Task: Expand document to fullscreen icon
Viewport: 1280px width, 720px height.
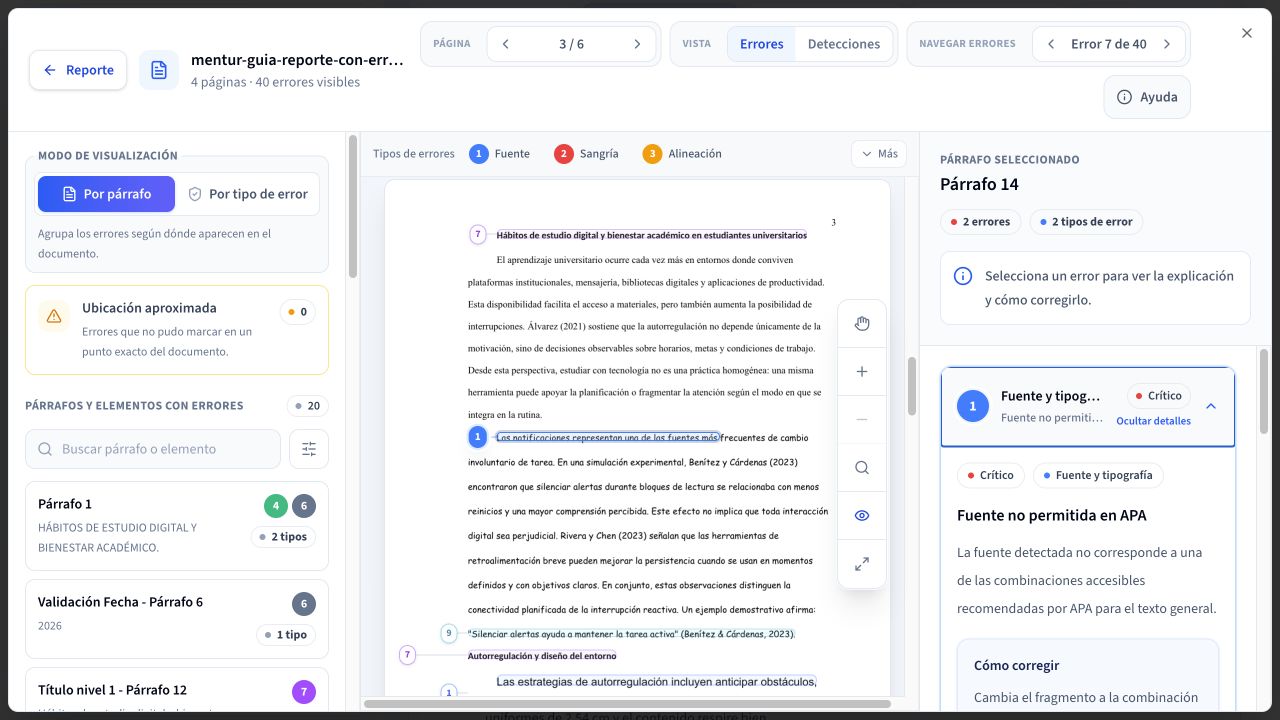Action: point(862,564)
